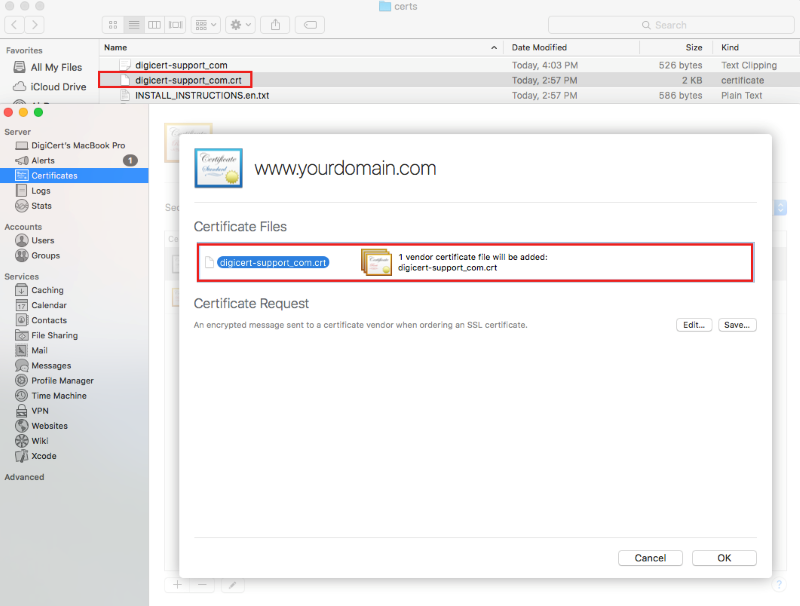Open the Finder action gear dropdown
The image size is (800, 606).
[240, 24]
